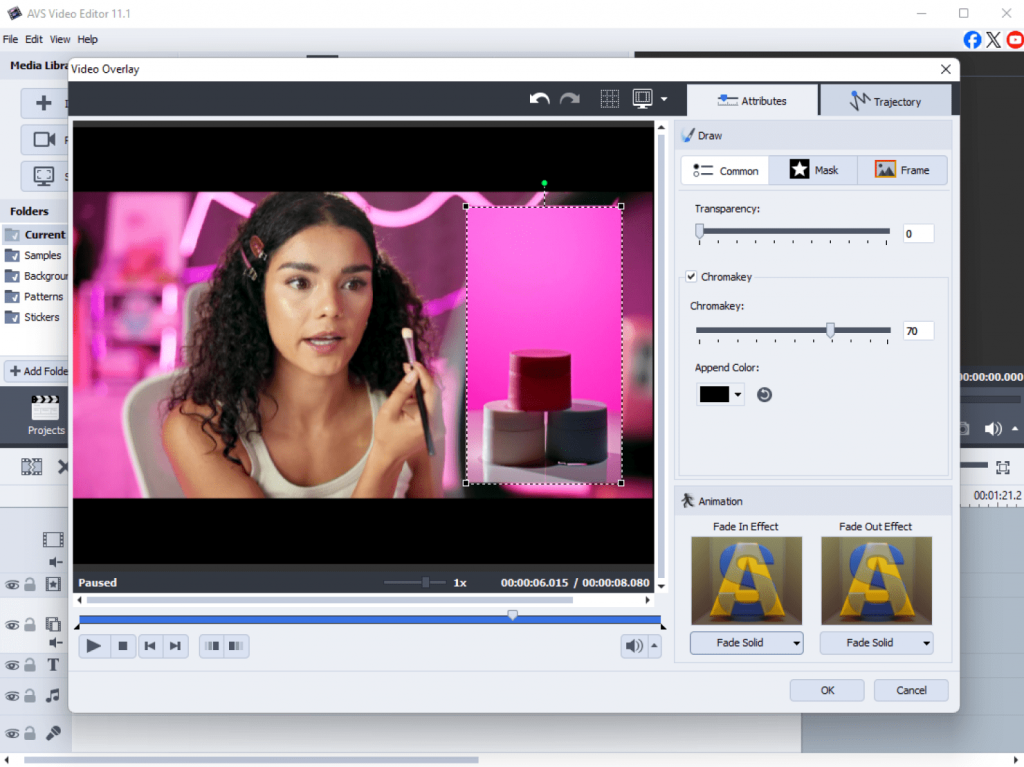Screen dimensions: 1024x767
Task: Click the speaker volume icon in preview
Action: [634, 646]
